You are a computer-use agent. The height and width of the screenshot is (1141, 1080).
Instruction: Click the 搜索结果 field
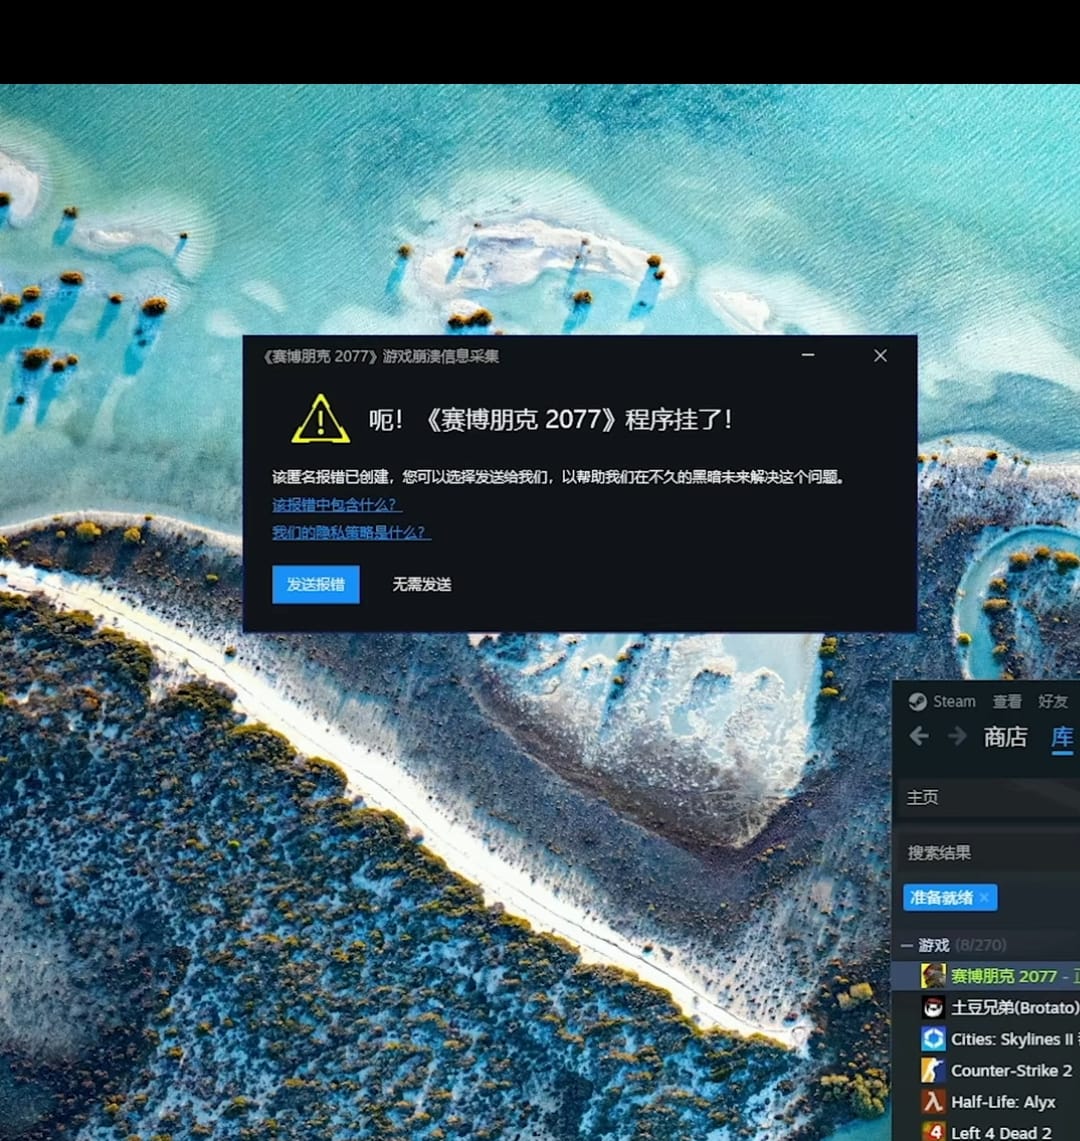click(x=988, y=852)
